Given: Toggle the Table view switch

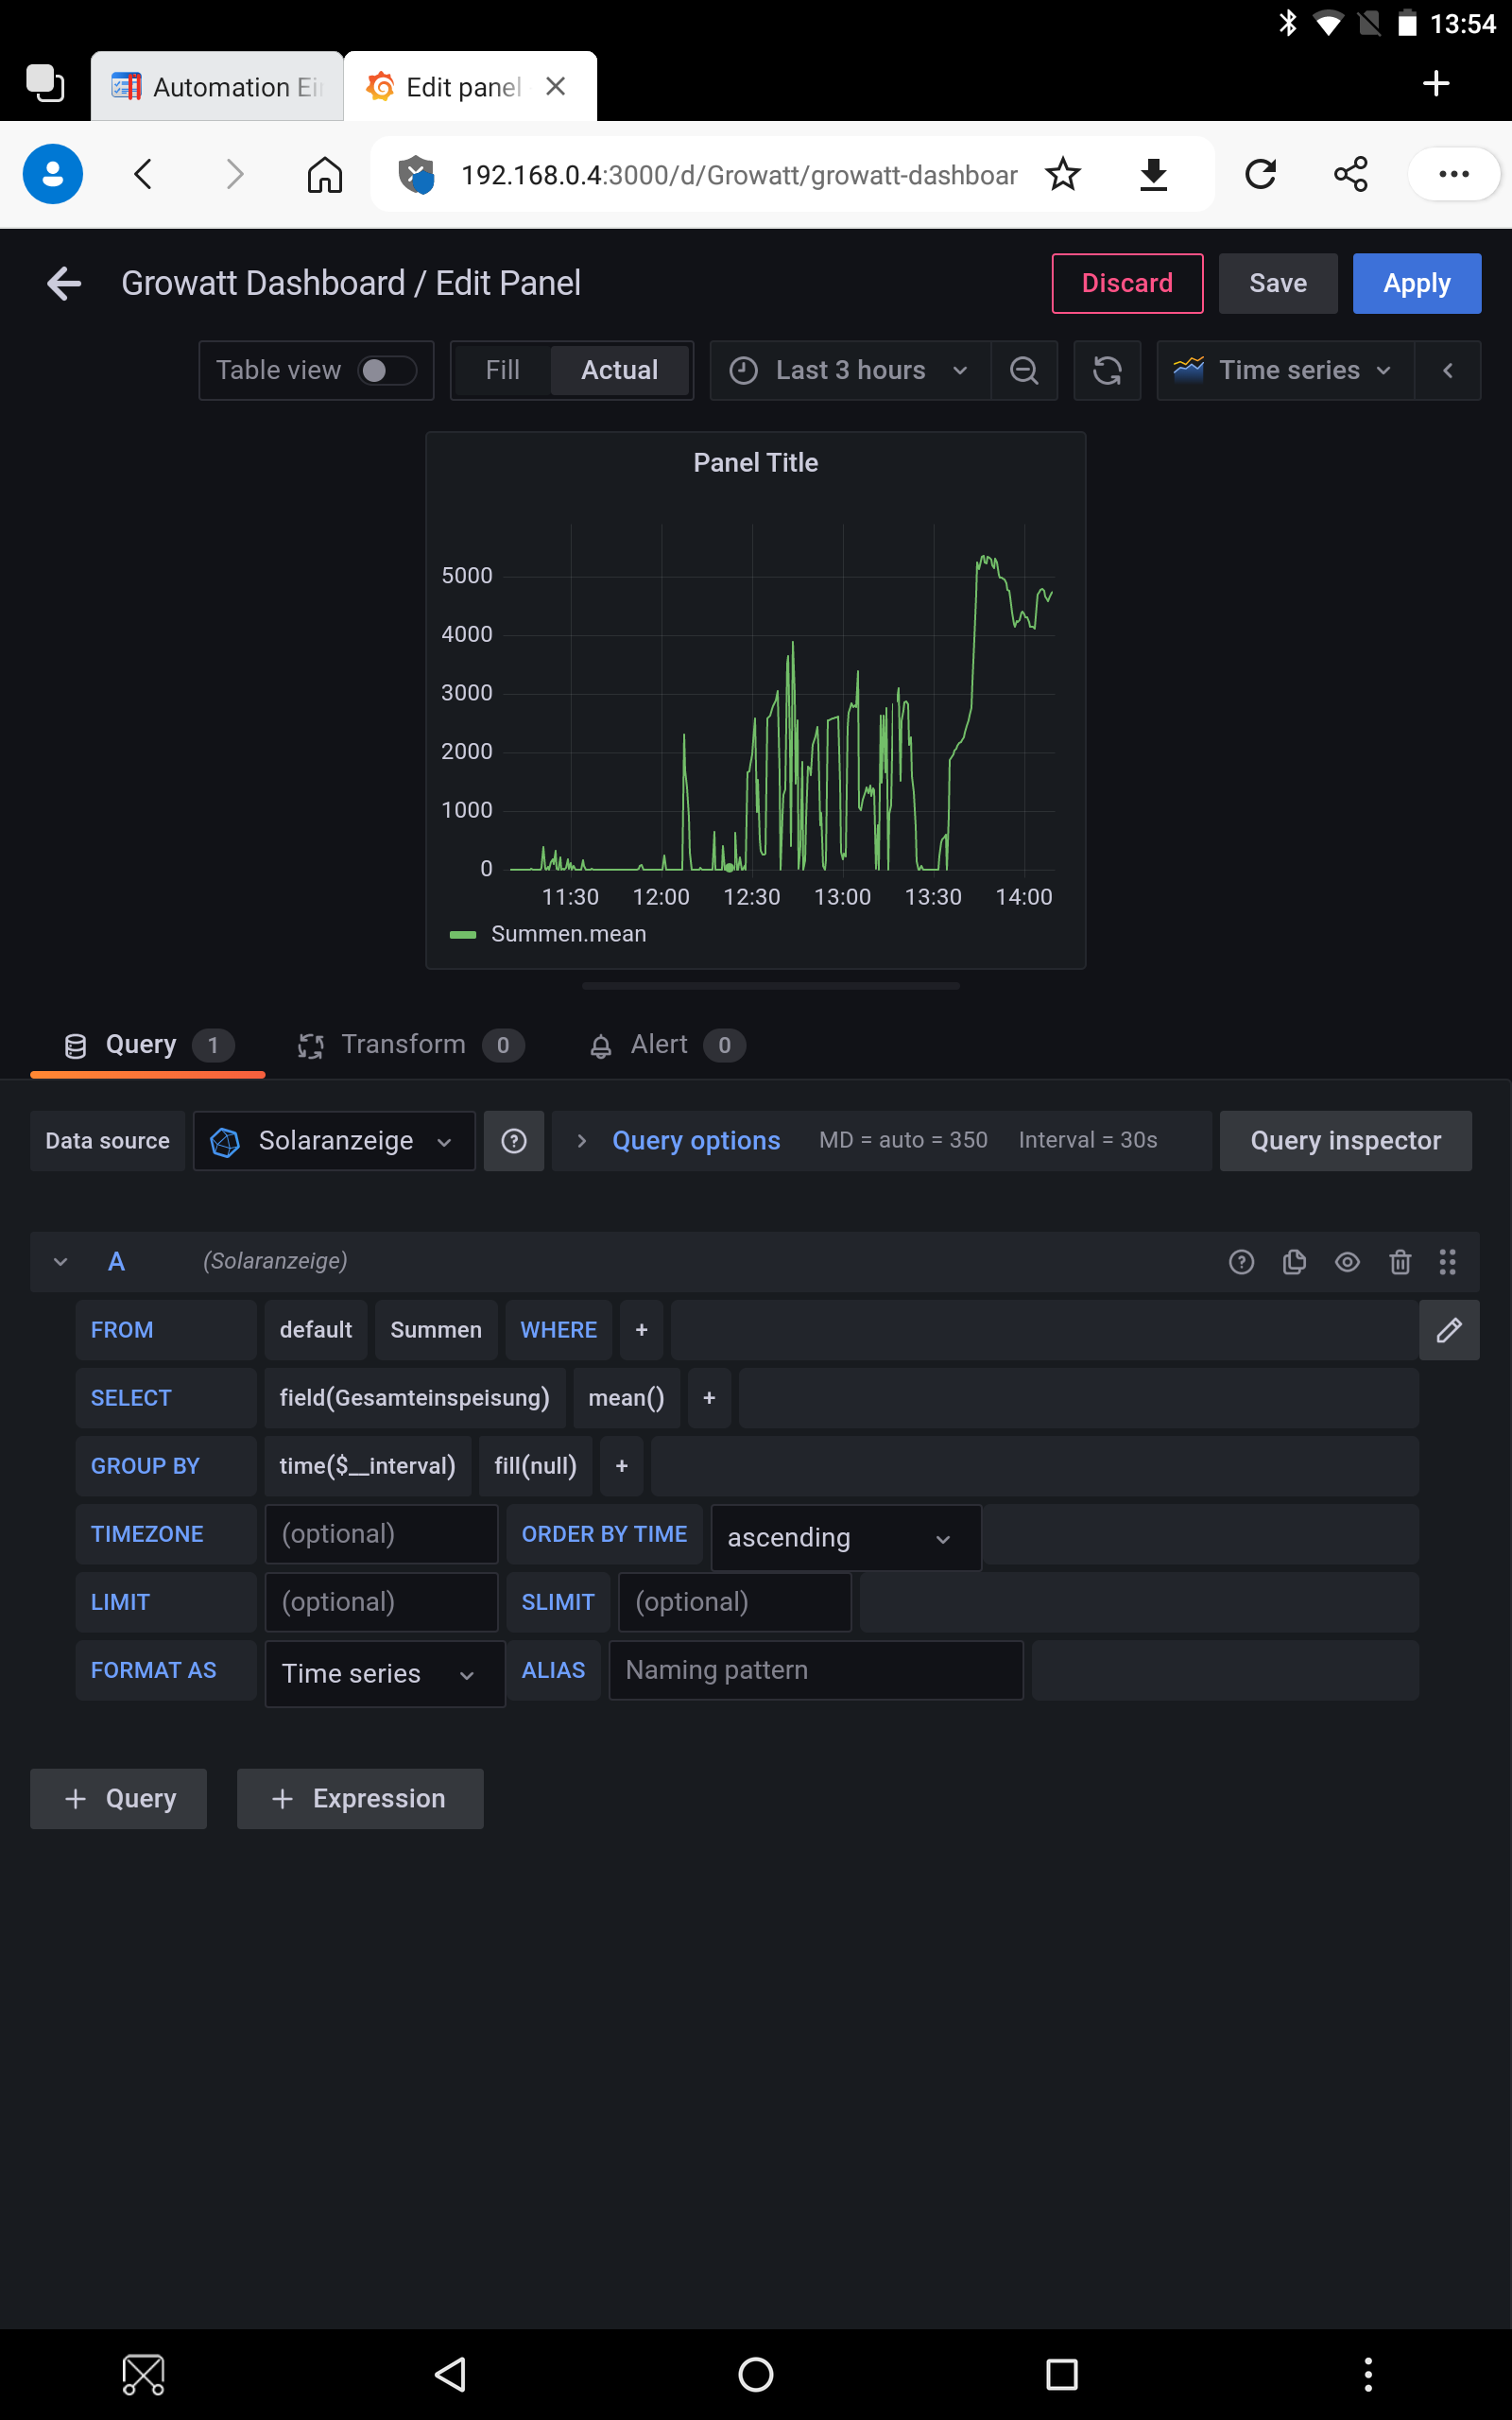Looking at the screenshot, I should coord(388,371).
